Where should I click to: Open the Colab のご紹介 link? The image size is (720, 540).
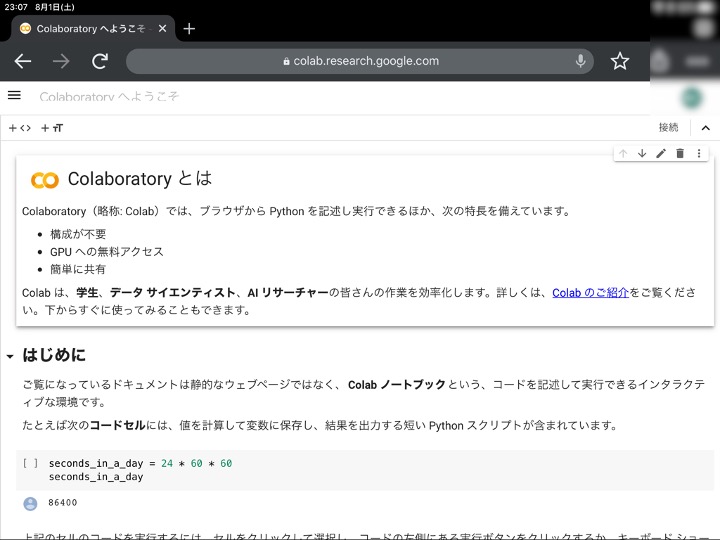(590, 292)
